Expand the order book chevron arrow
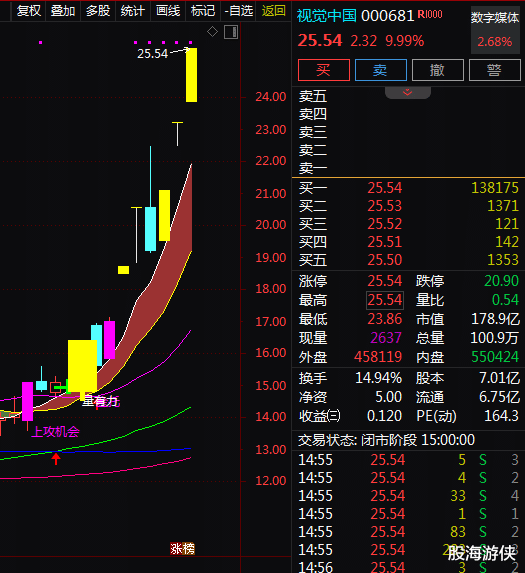 pyautogui.click(x=407, y=92)
